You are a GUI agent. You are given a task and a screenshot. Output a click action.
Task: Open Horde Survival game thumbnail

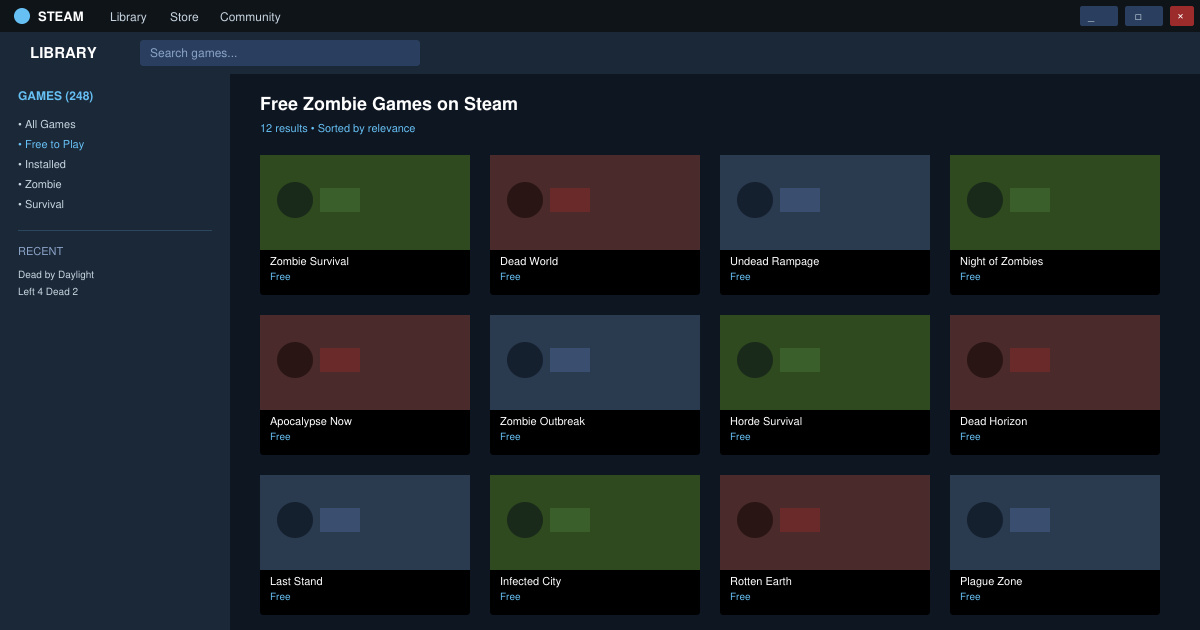[x=825, y=362]
